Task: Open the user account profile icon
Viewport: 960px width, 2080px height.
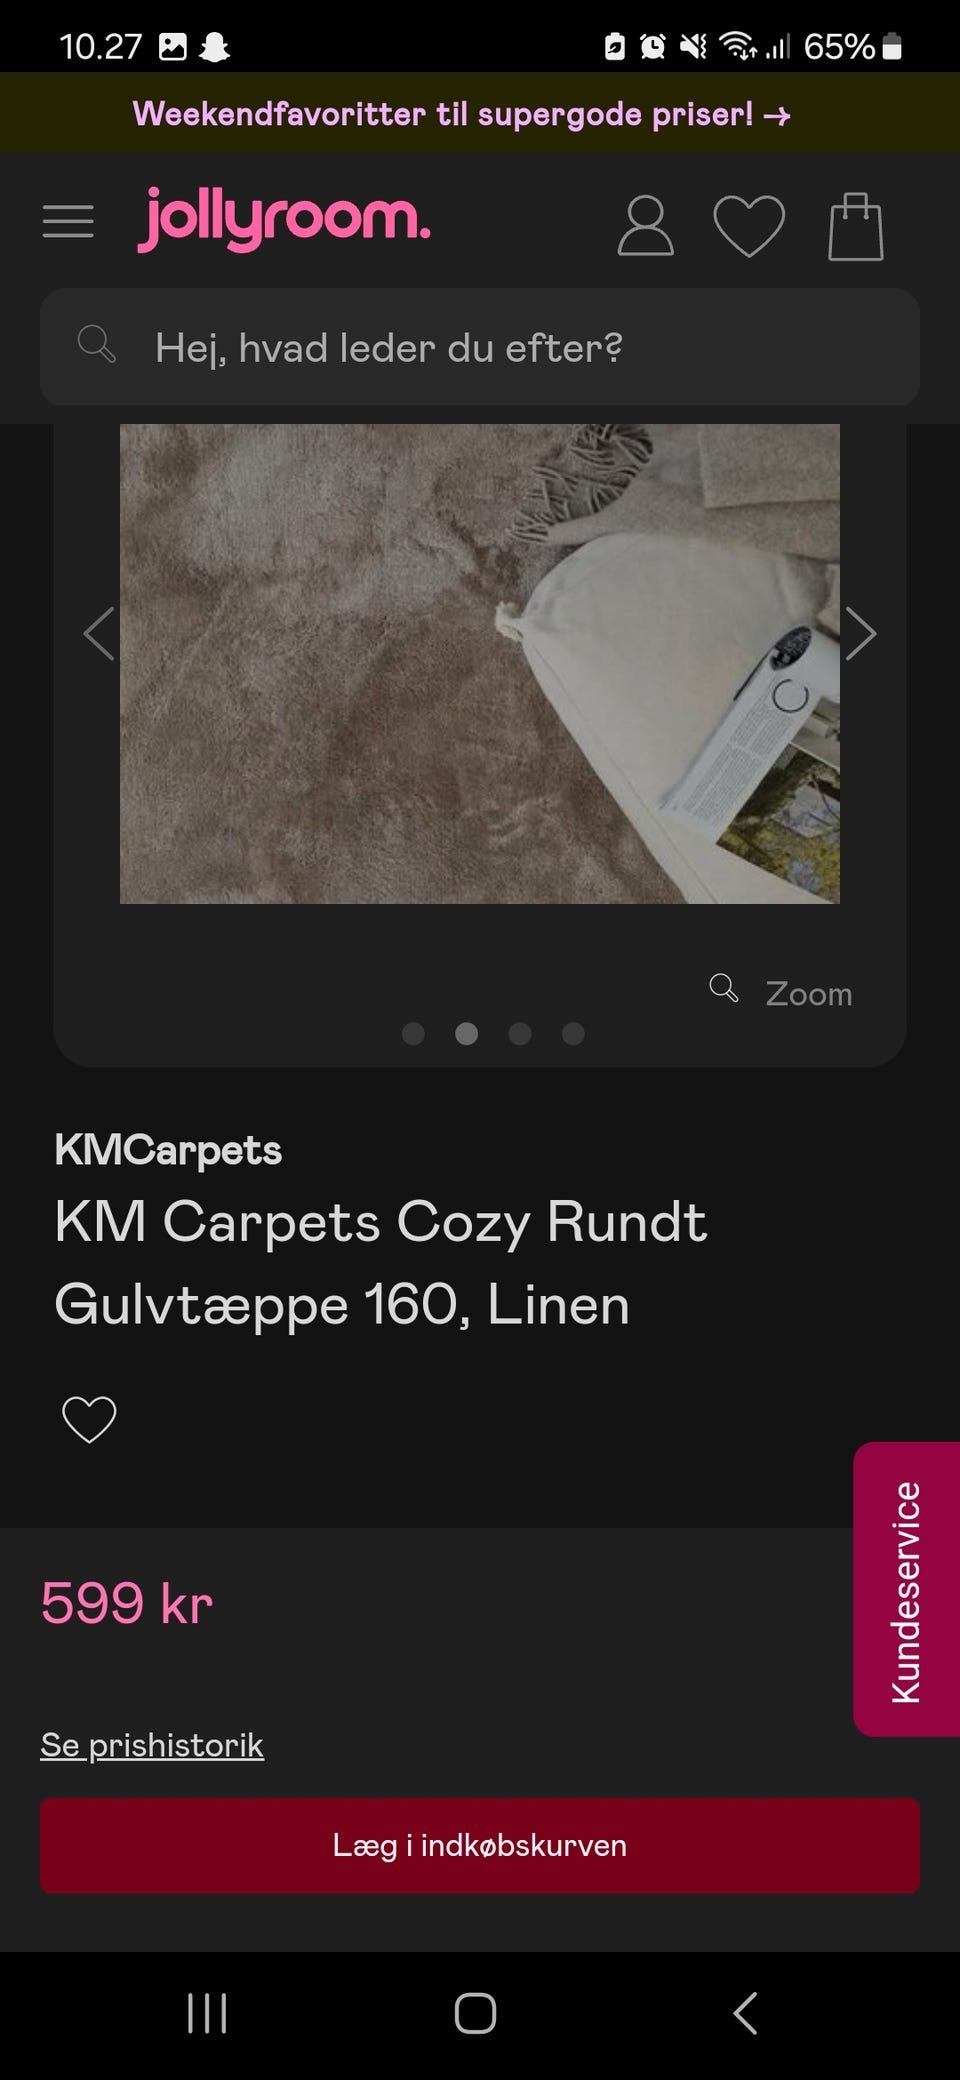Action: pyautogui.click(x=645, y=226)
